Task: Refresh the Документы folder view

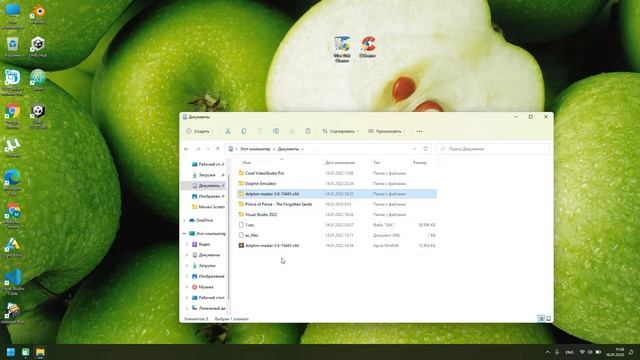Action: [426, 149]
